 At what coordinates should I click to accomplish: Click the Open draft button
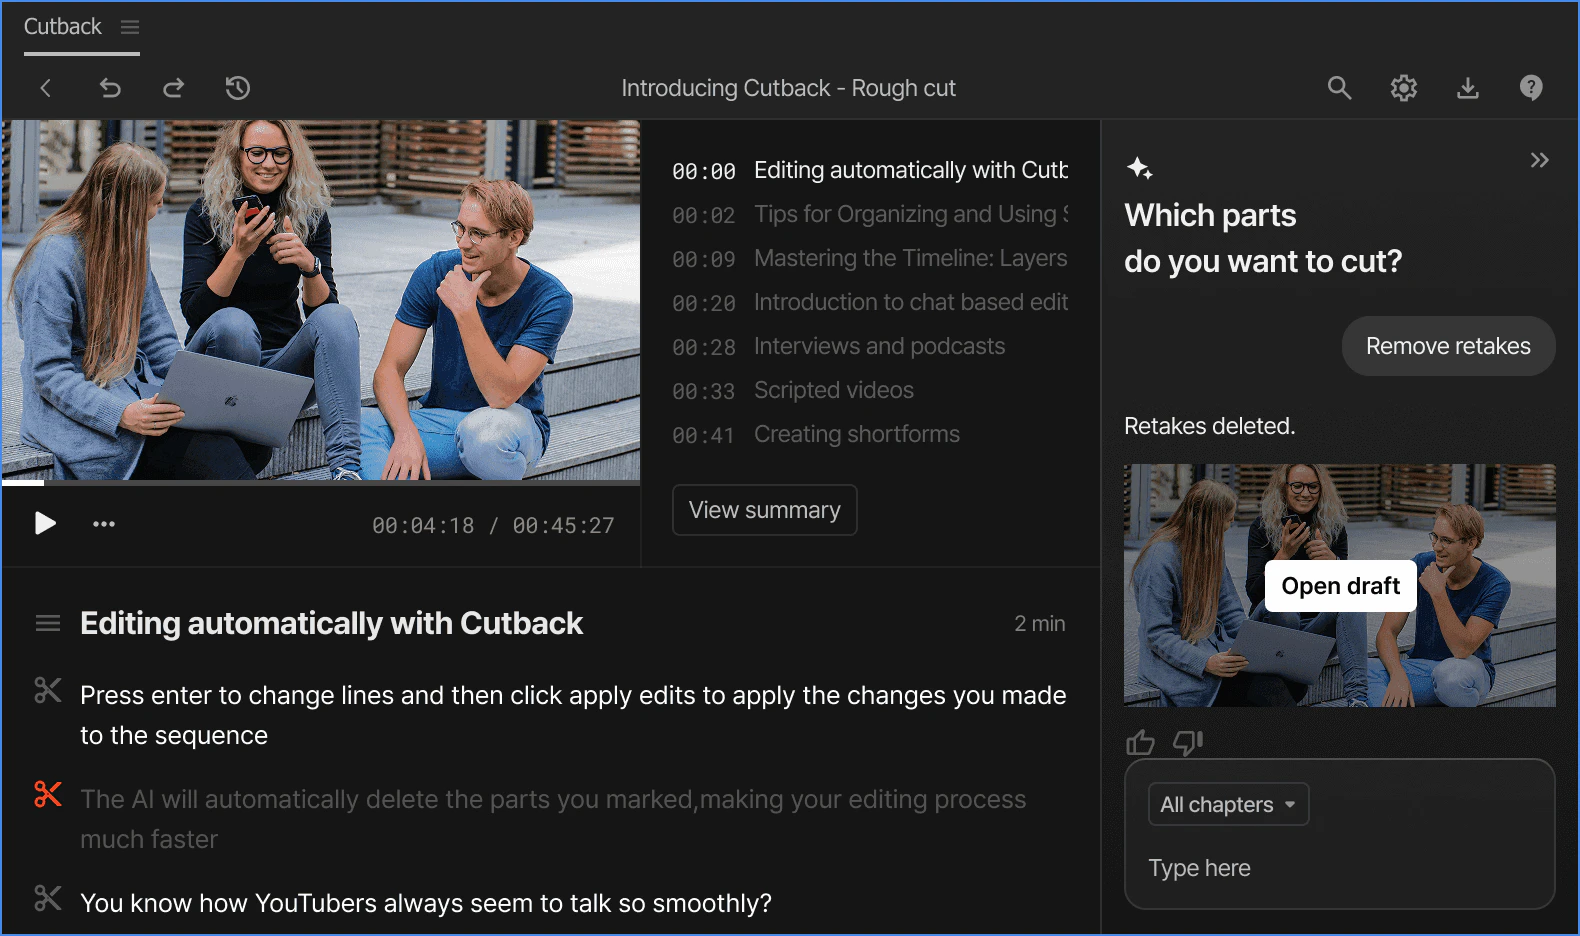[x=1340, y=586]
